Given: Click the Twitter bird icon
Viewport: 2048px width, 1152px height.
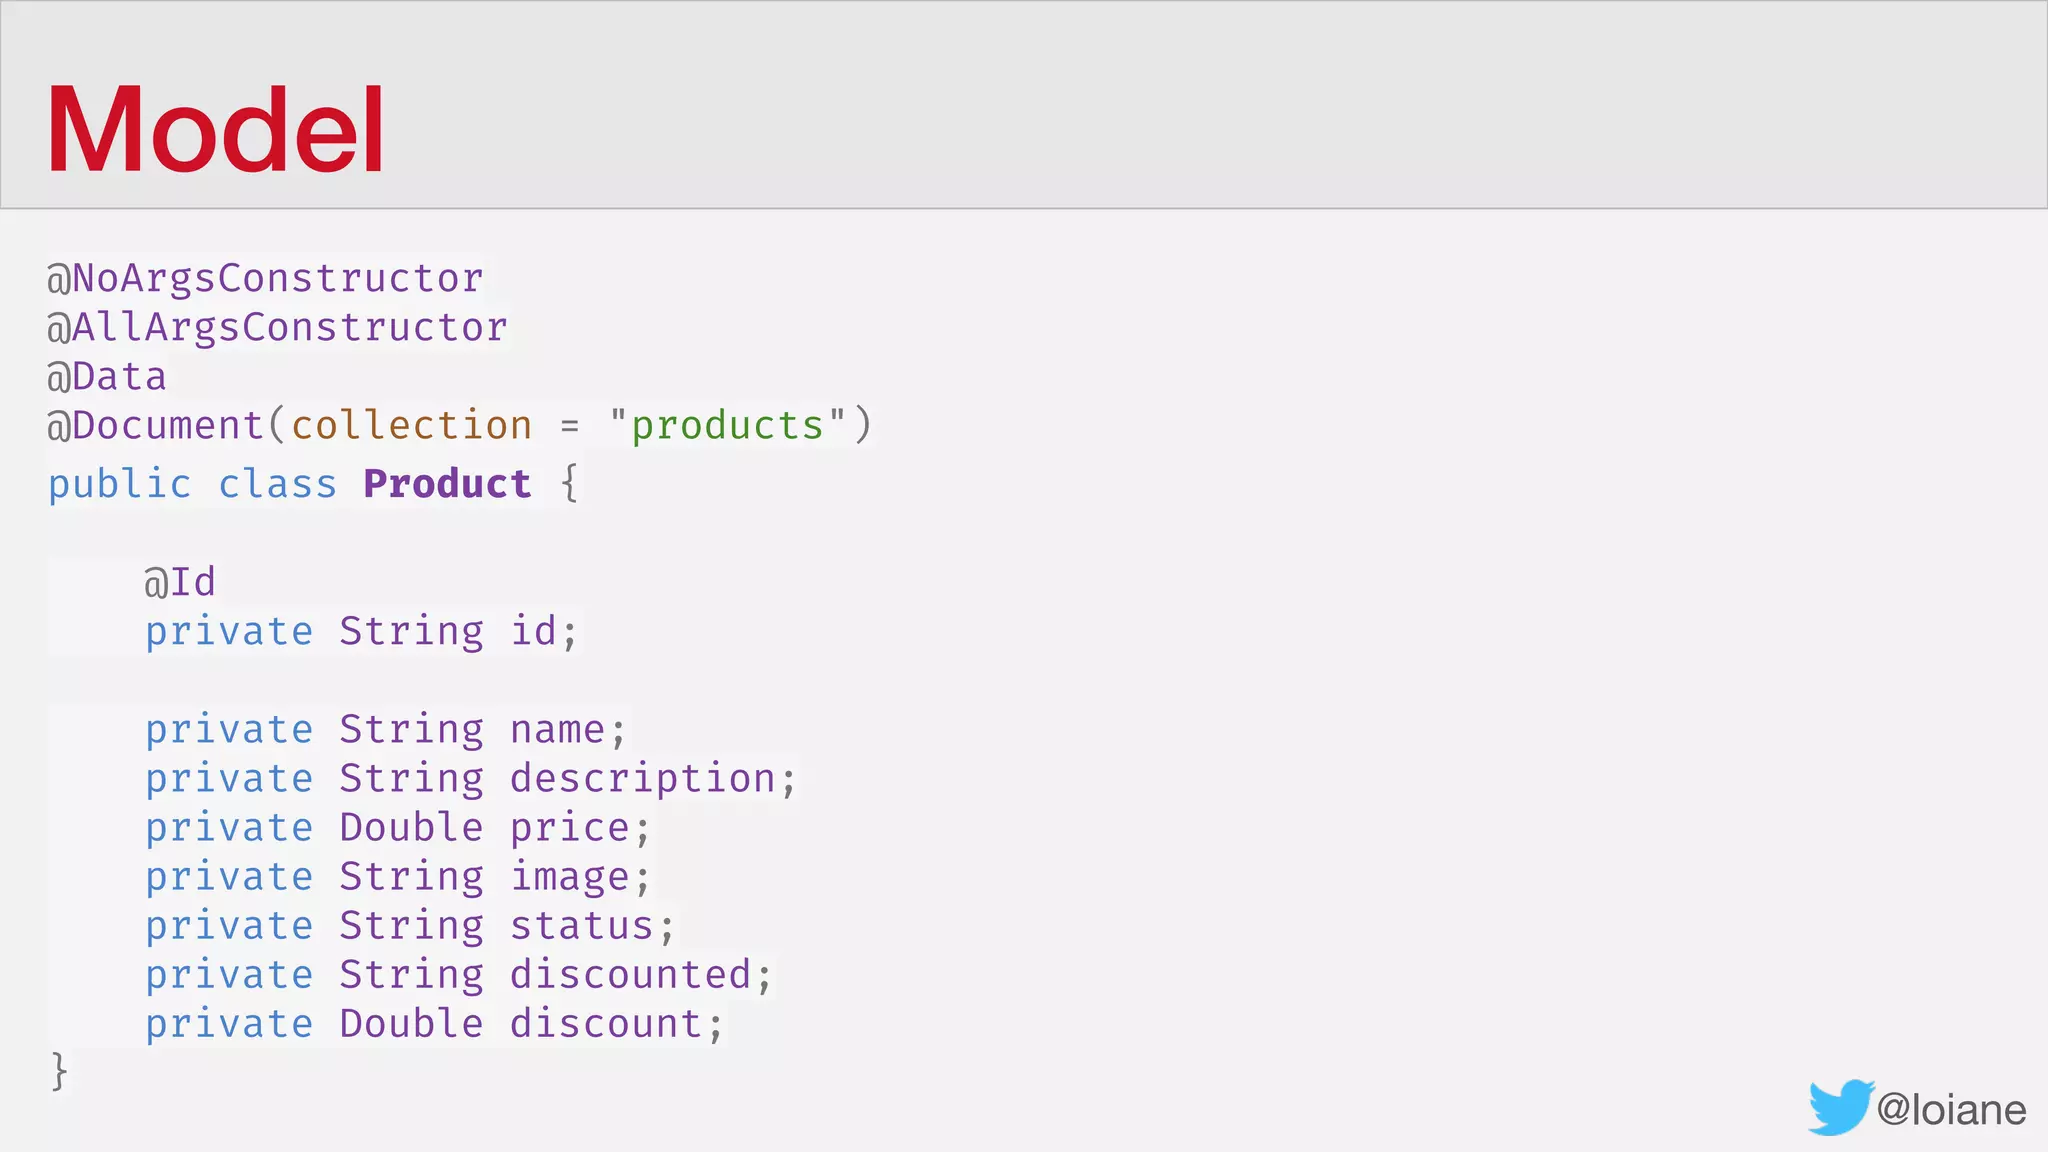Looking at the screenshot, I should (x=1840, y=1107).
